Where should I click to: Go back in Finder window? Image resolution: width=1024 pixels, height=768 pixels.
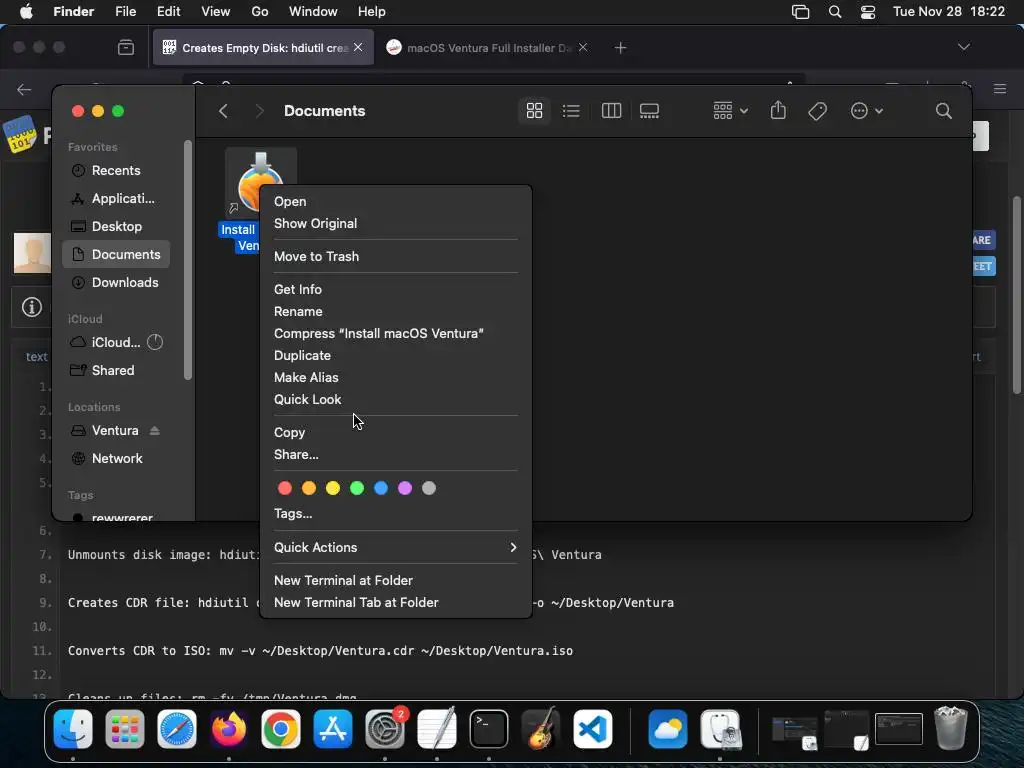[223, 111]
